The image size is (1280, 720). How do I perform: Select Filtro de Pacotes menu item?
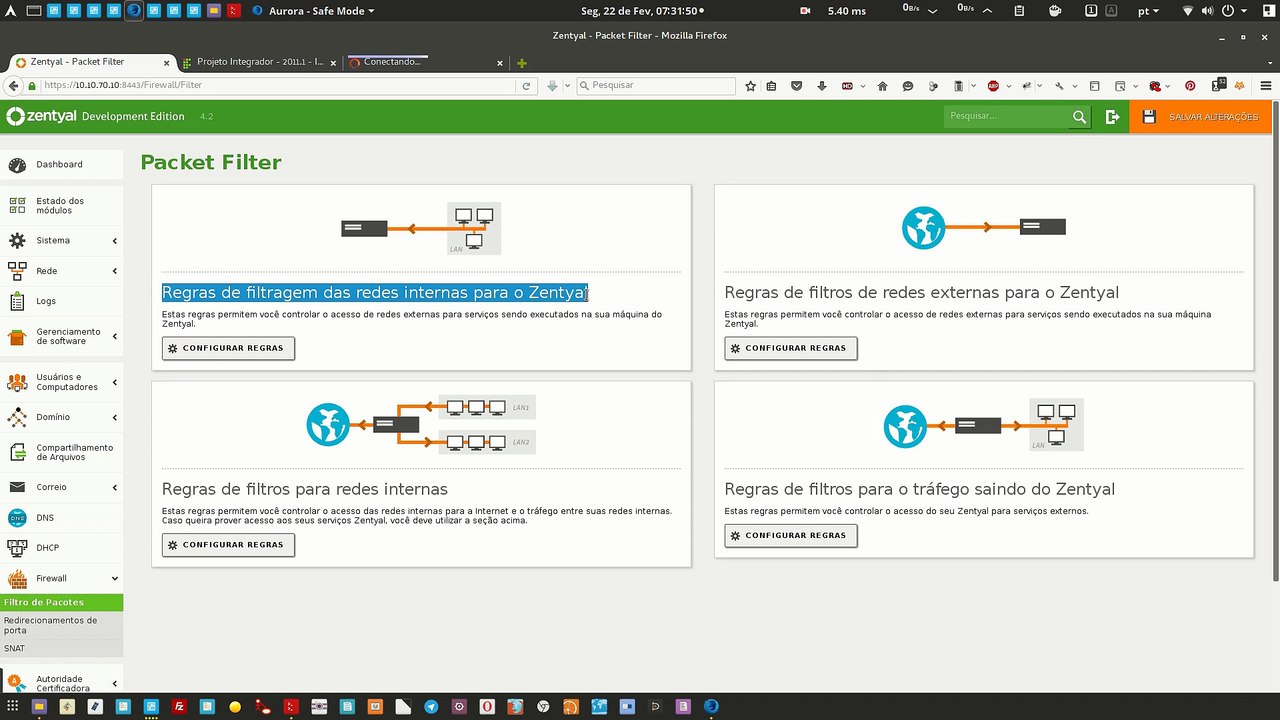[x=61, y=603]
